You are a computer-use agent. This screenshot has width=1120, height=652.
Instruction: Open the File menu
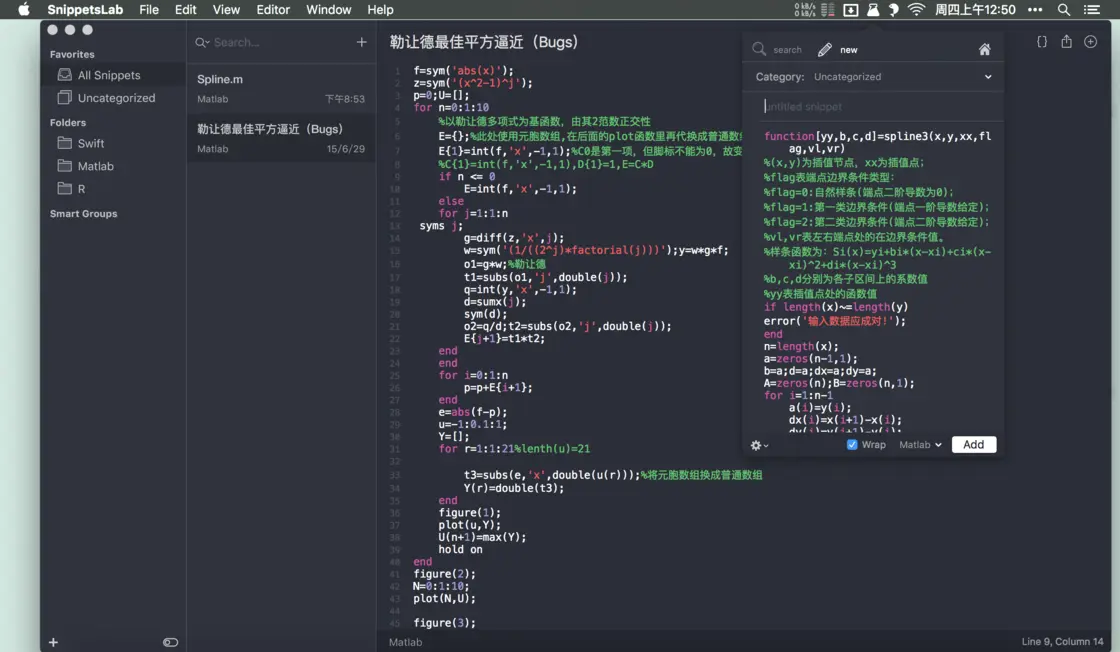[x=149, y=9]
